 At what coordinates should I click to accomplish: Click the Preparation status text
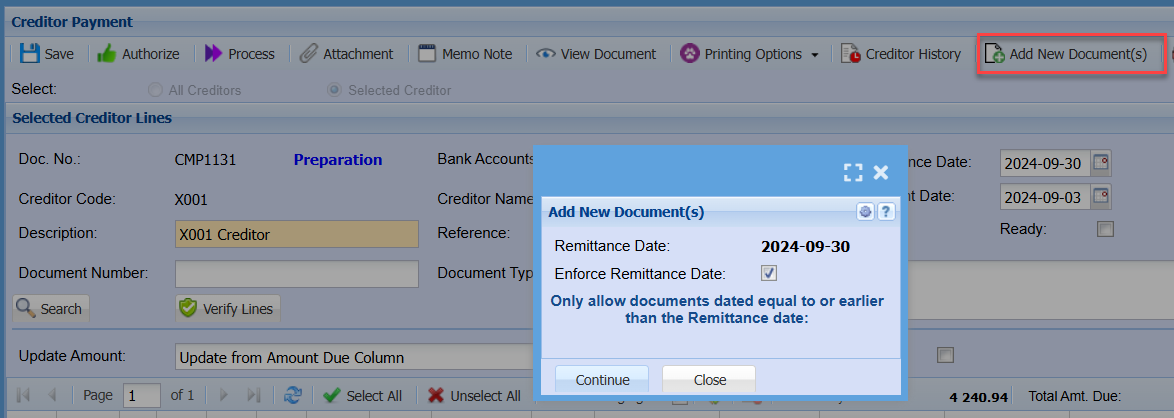coord(338,160)
